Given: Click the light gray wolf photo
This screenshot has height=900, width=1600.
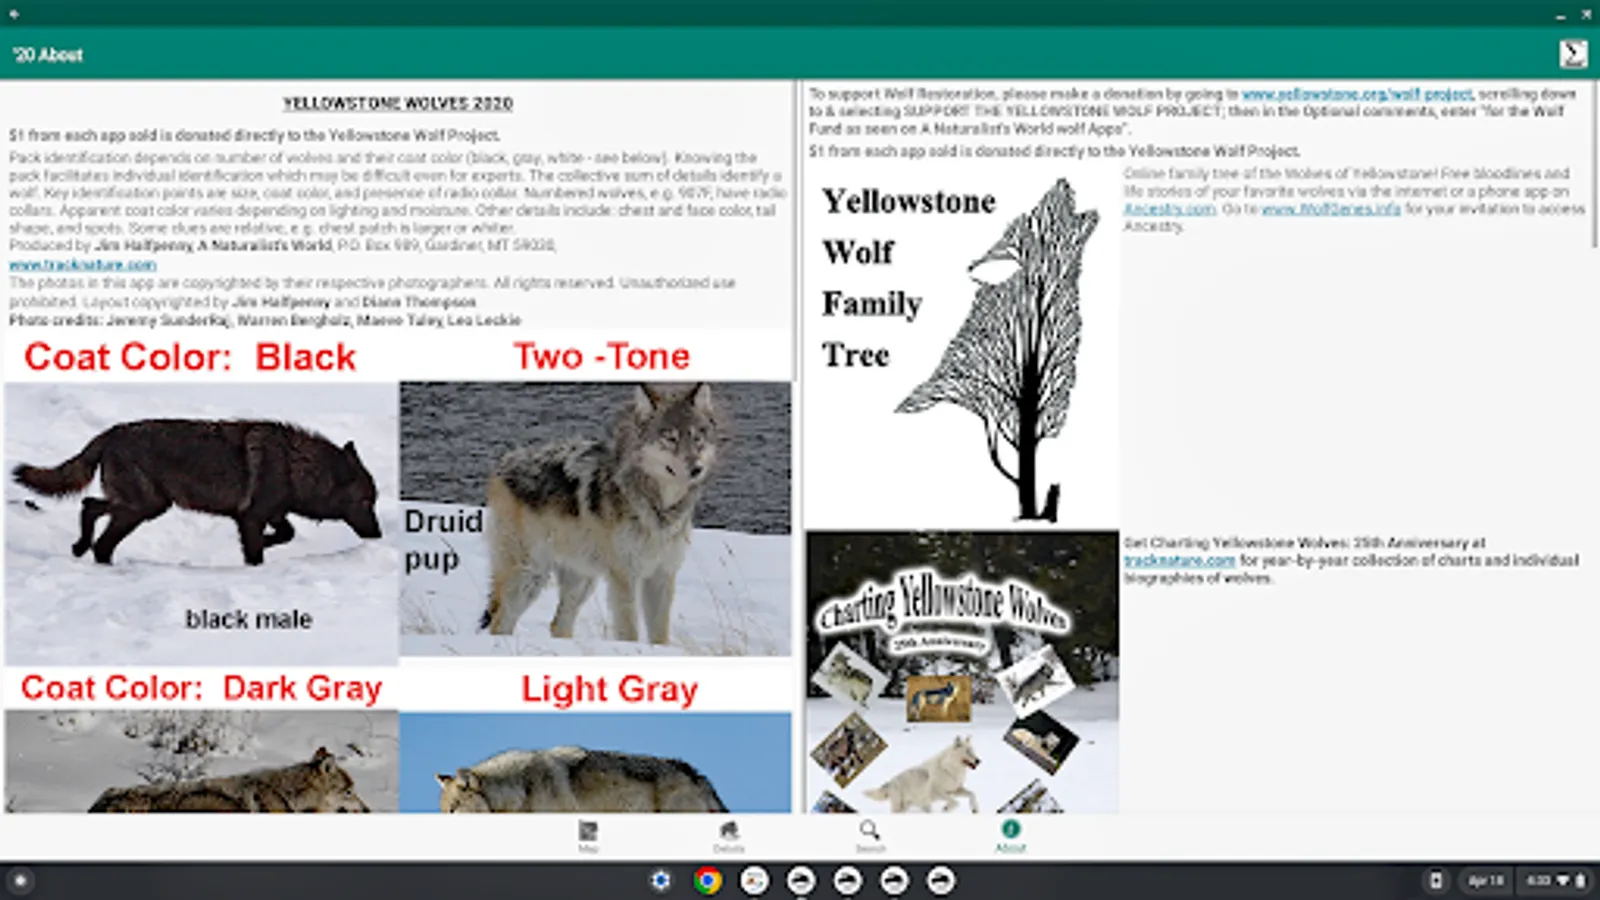Looking at the screenshot, I should pos(595,762).
